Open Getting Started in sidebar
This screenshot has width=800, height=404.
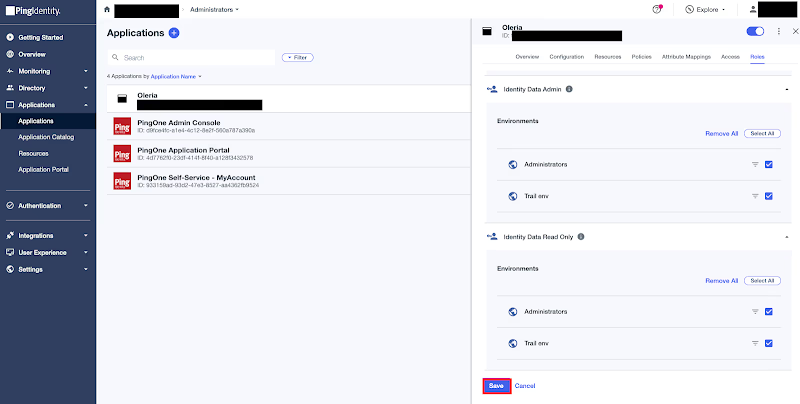[41, 38]
